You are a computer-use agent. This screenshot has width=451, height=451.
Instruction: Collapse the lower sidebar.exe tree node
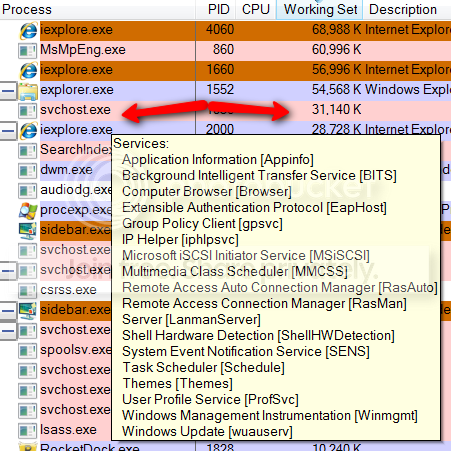[8, 311]
